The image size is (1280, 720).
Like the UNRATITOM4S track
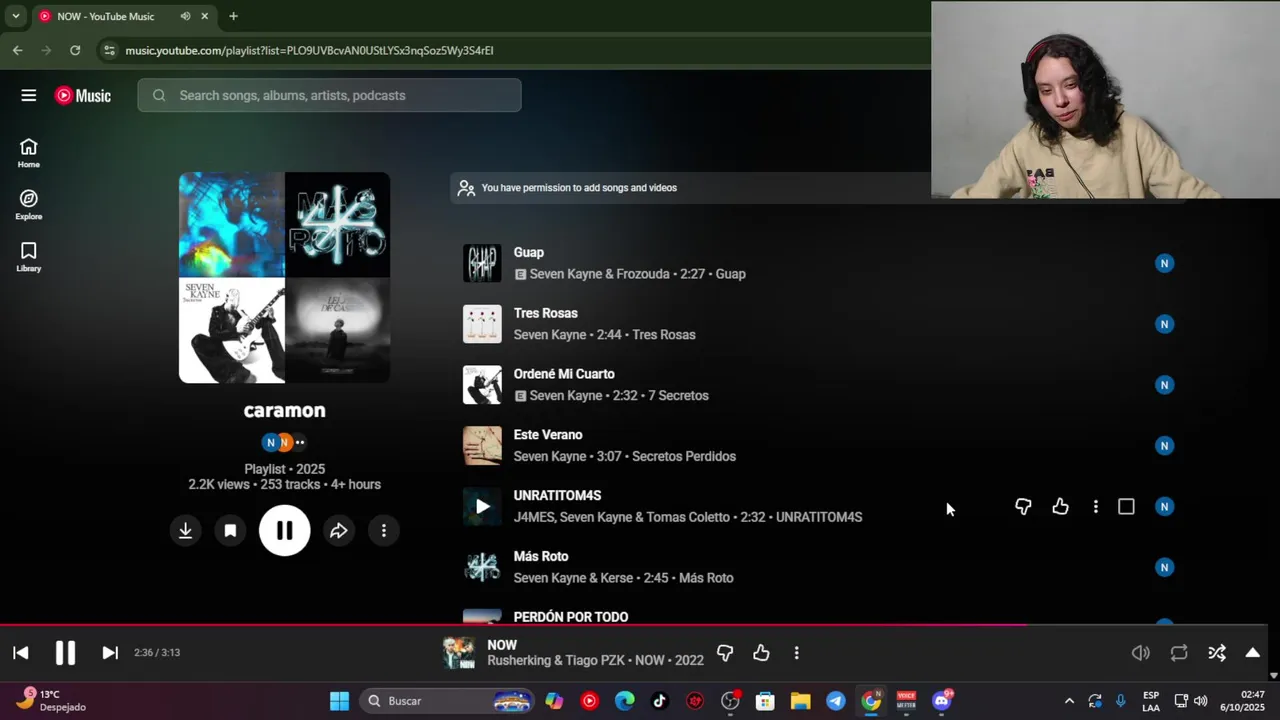coord(1060,507)
